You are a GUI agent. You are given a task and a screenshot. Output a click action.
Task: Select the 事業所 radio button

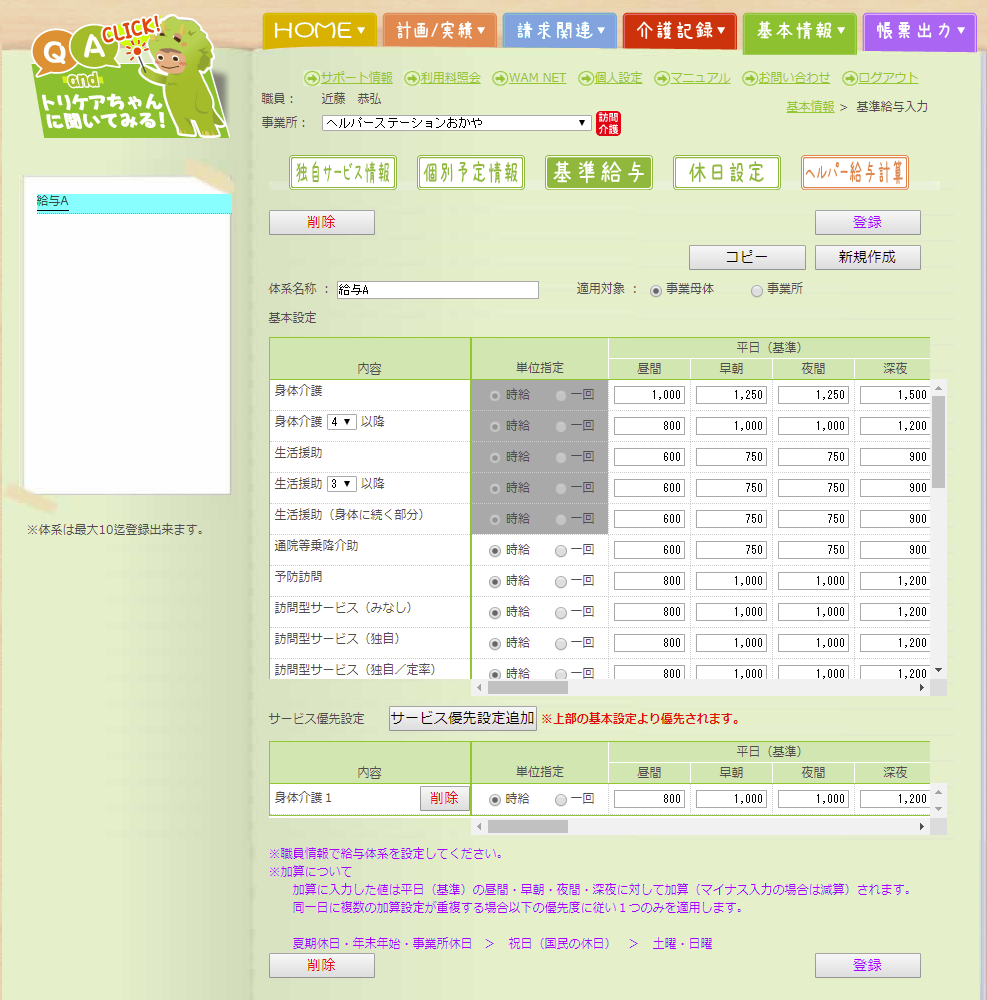(x=757, y=290)
